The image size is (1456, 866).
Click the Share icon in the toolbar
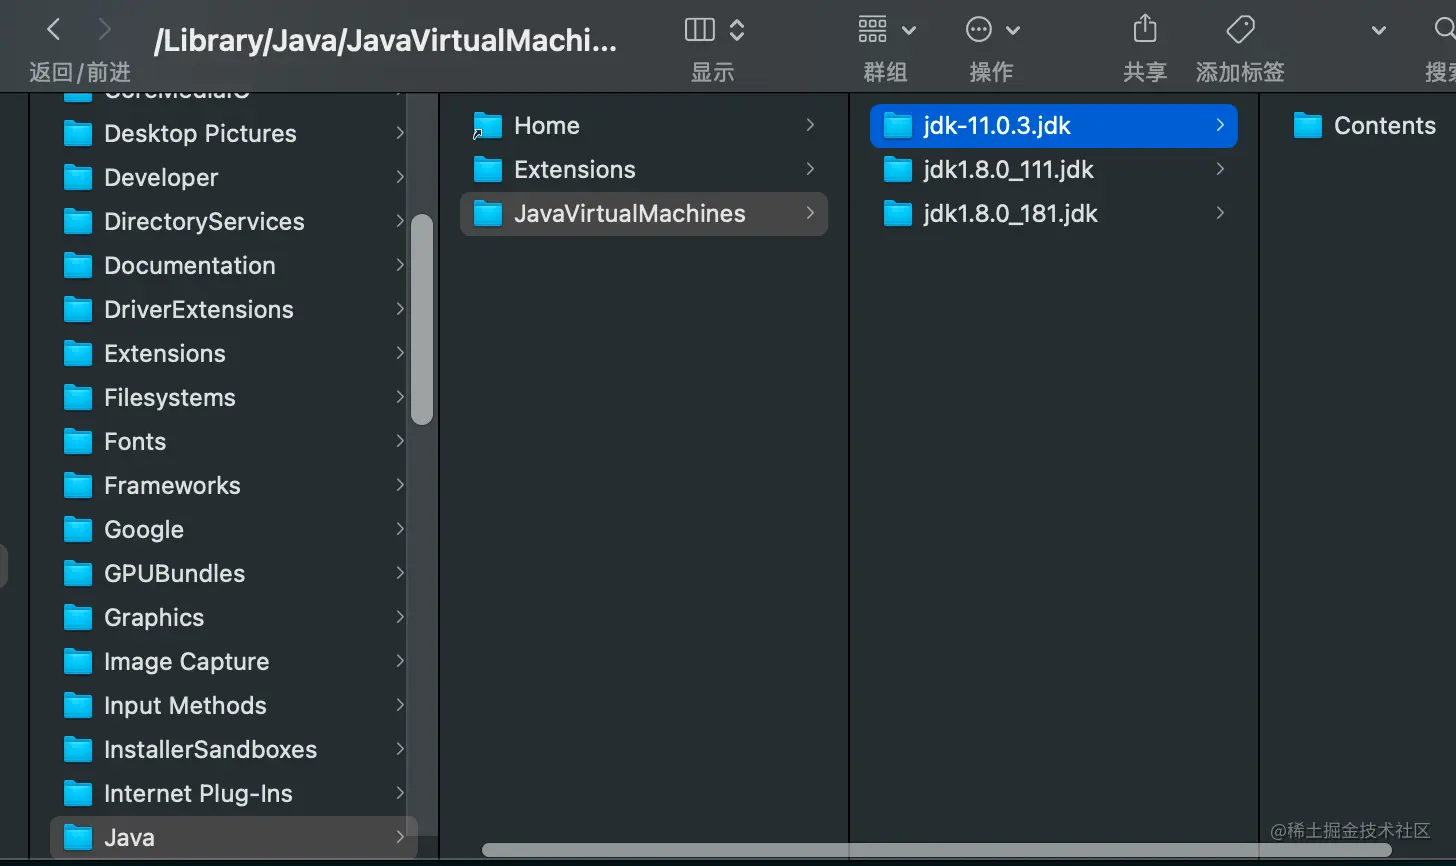tap(1143, 29)
